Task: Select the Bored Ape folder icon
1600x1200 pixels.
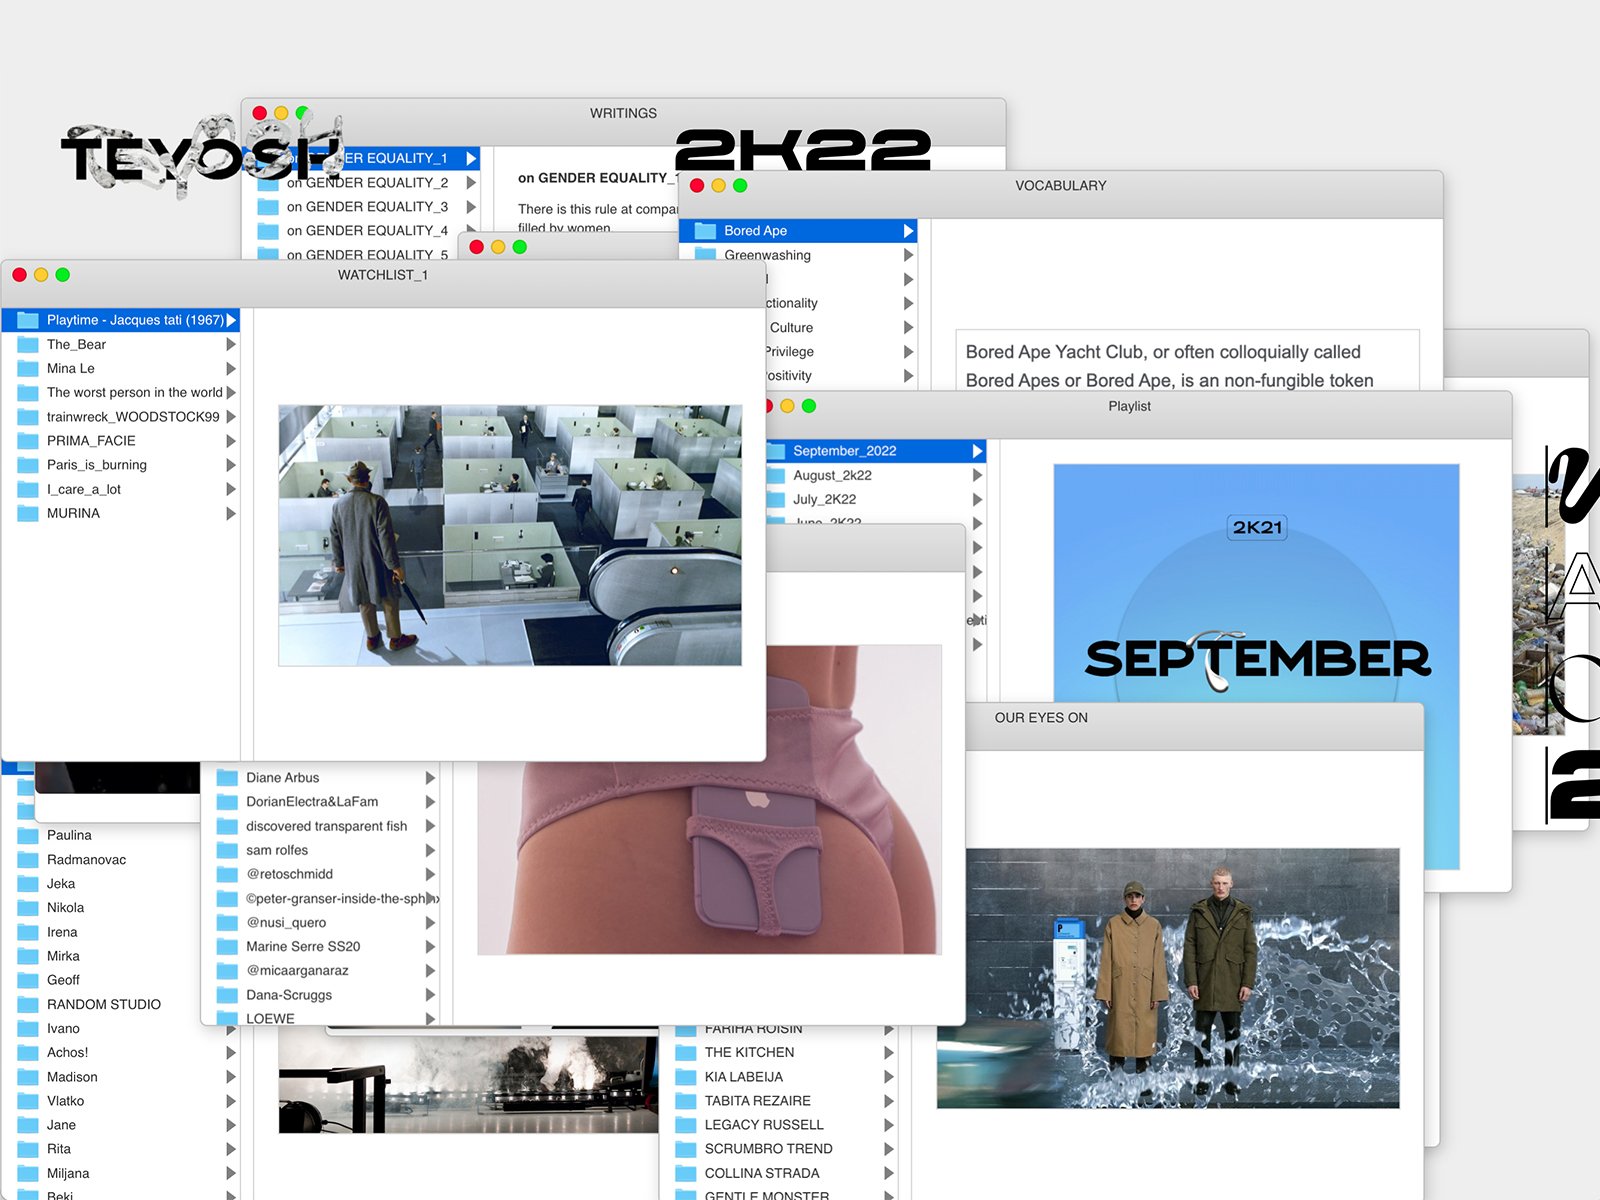Action: [x=706, y=231]
